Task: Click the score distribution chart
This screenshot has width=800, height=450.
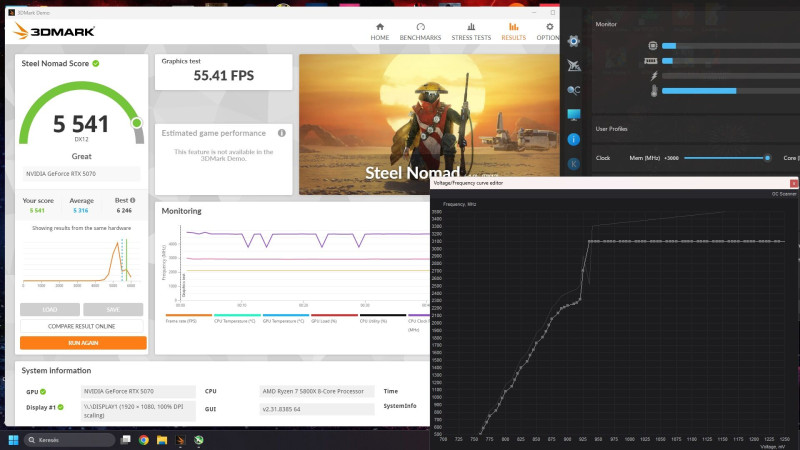Action: click(77, 263)
